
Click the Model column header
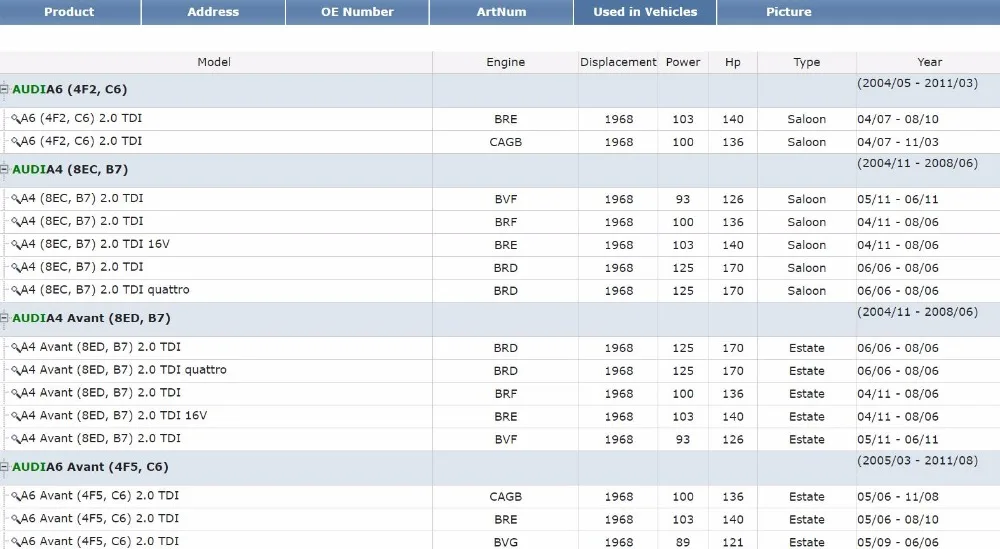(214, 62)
